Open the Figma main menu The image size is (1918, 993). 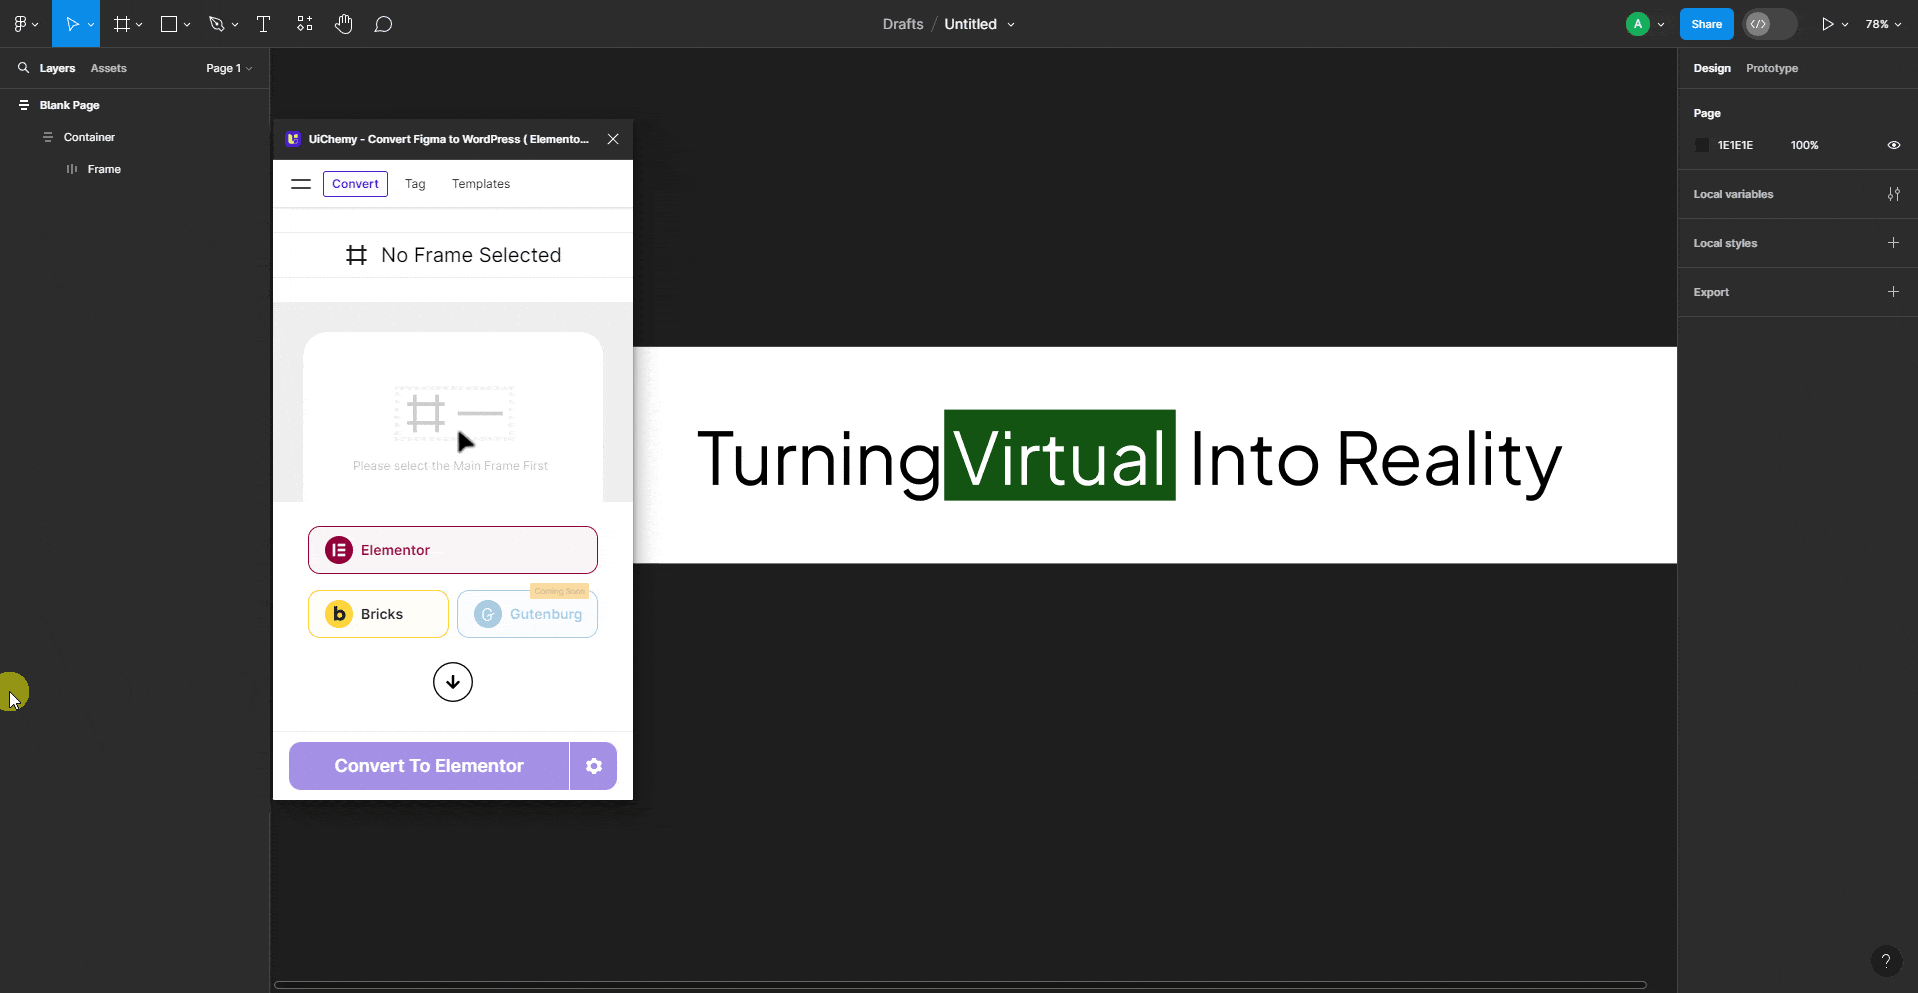point(20,23)
